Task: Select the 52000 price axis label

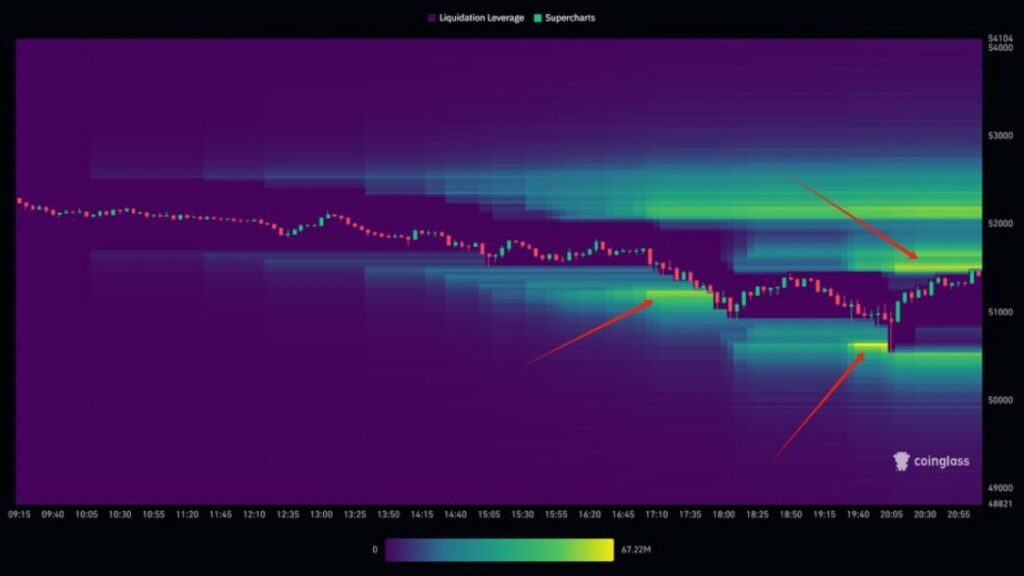Action: (x=1000, y=224)
